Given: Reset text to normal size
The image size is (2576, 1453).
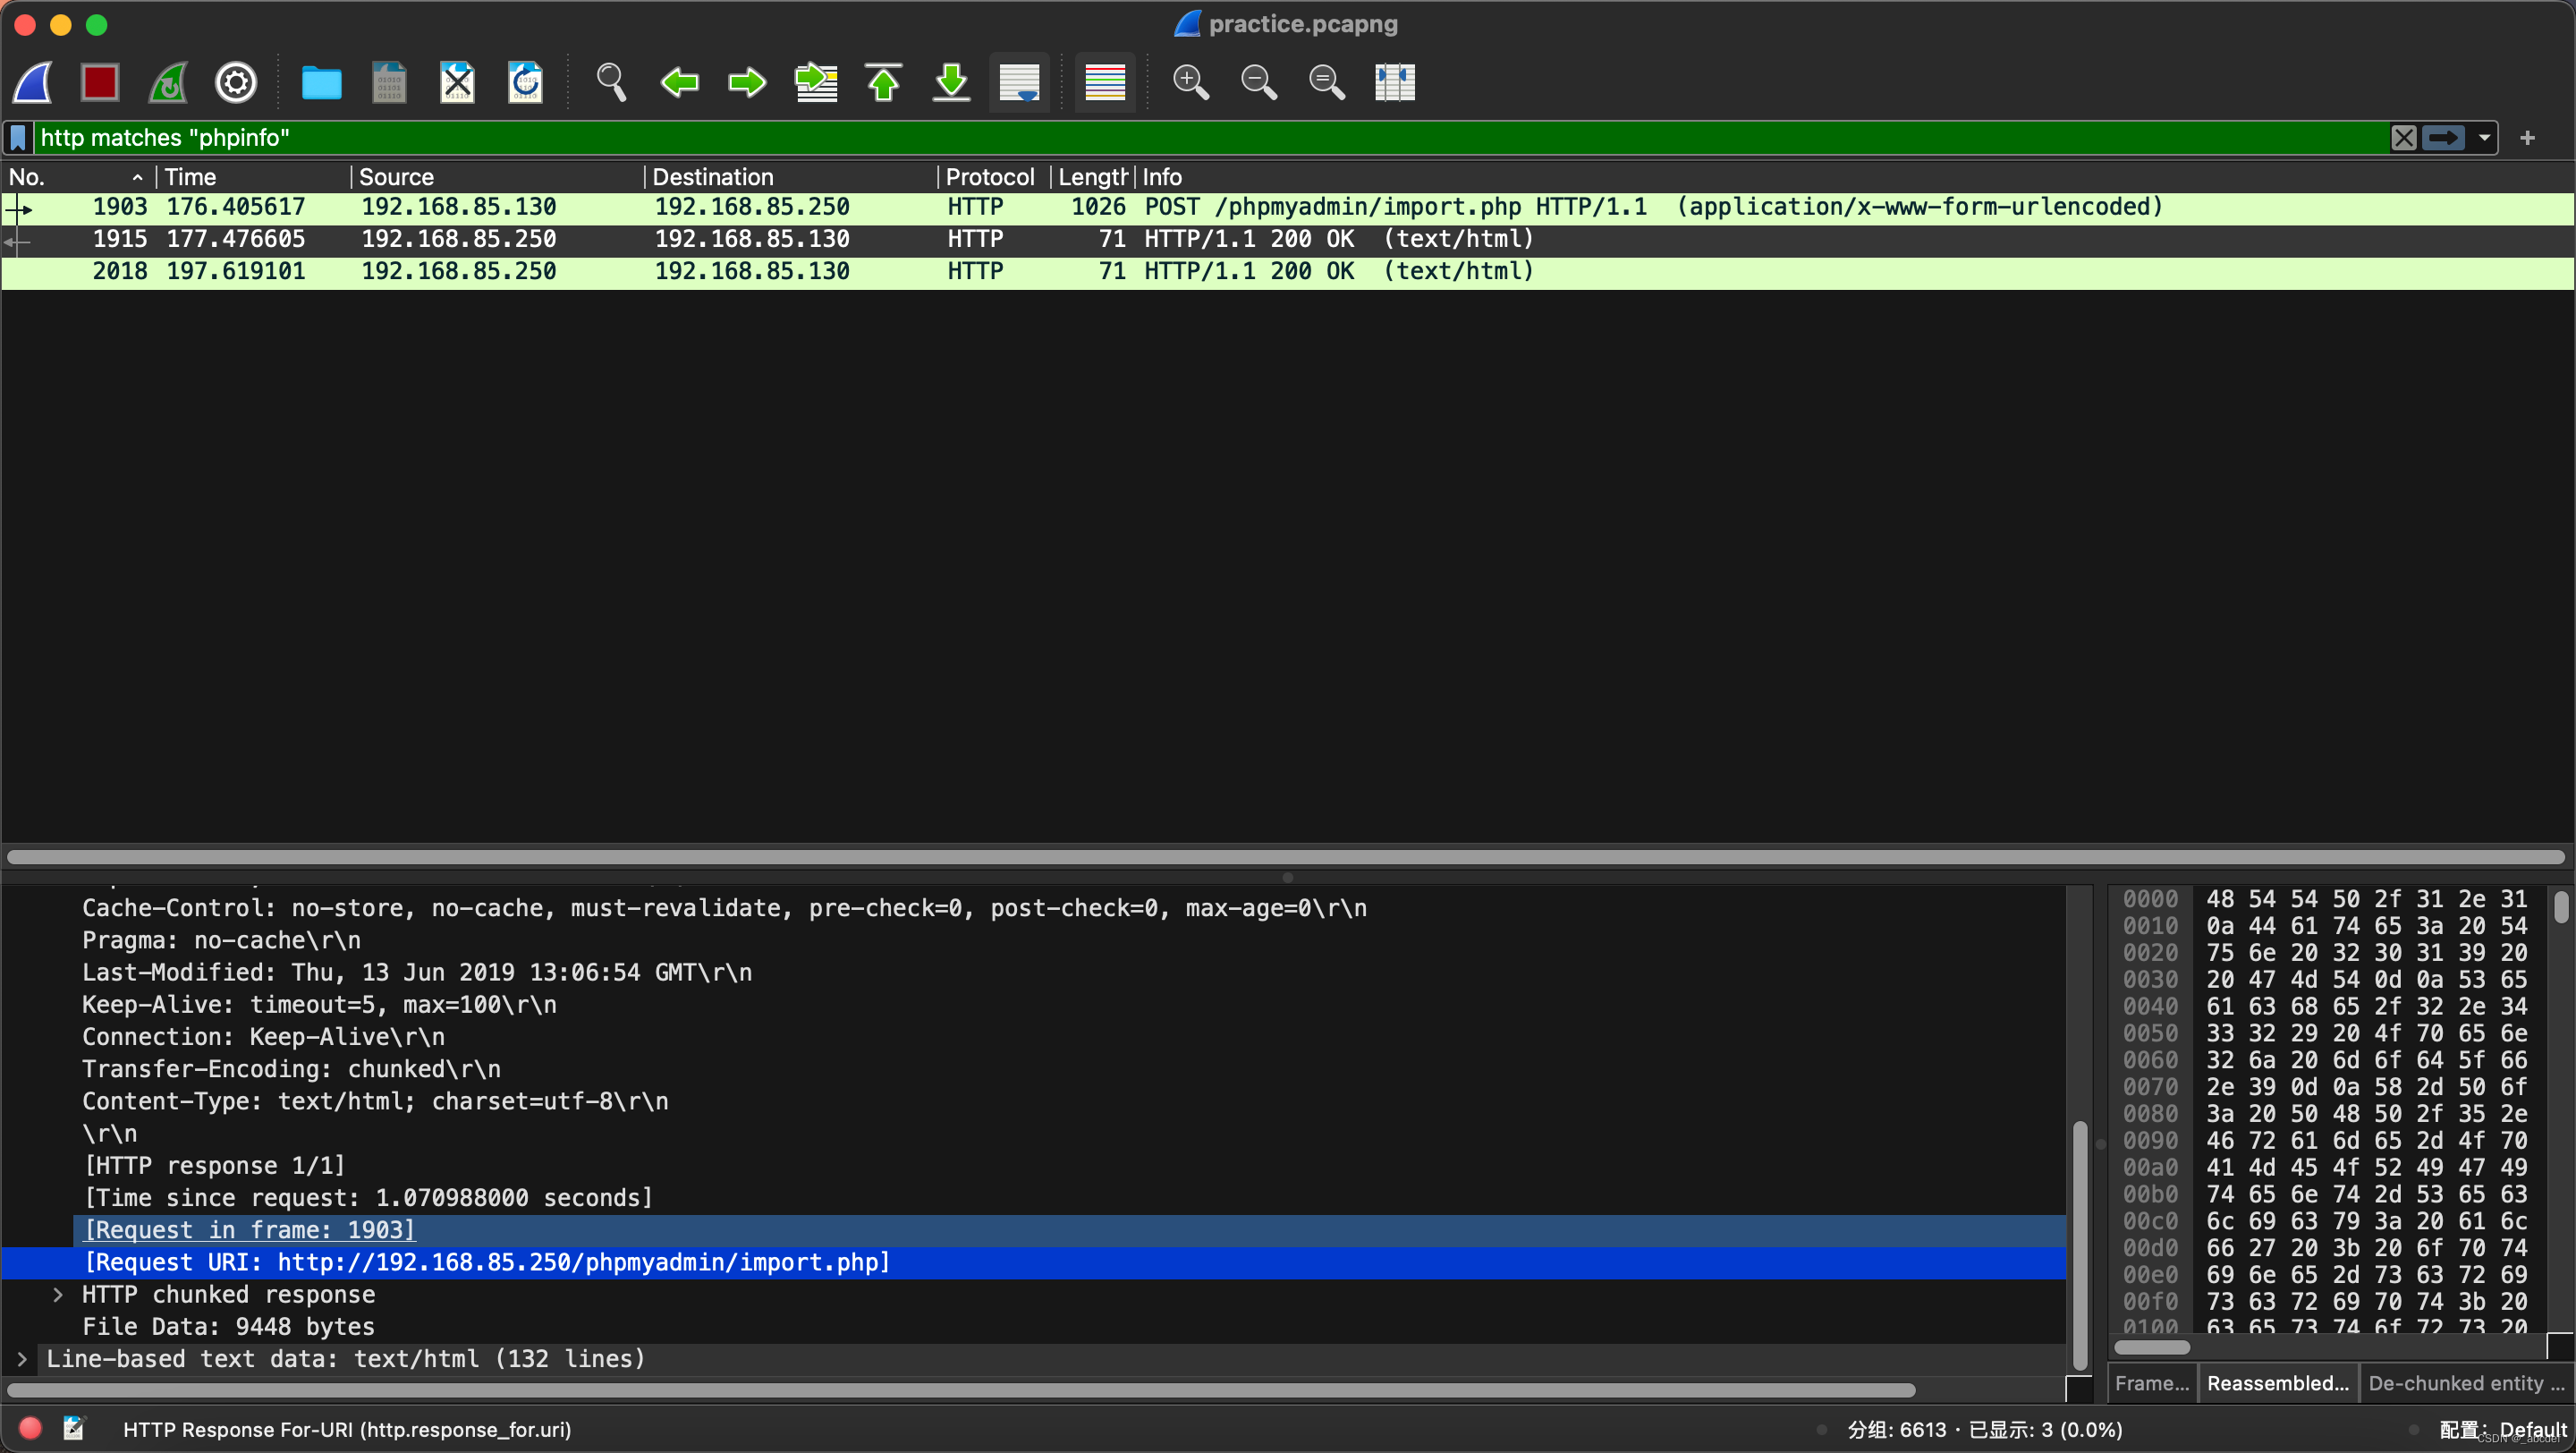Looking at the screenshot, I should click(1326, 82).
